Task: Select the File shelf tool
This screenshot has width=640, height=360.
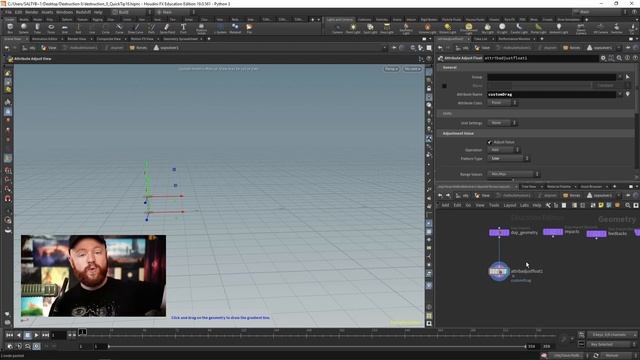Action: [x=249, y=28]
